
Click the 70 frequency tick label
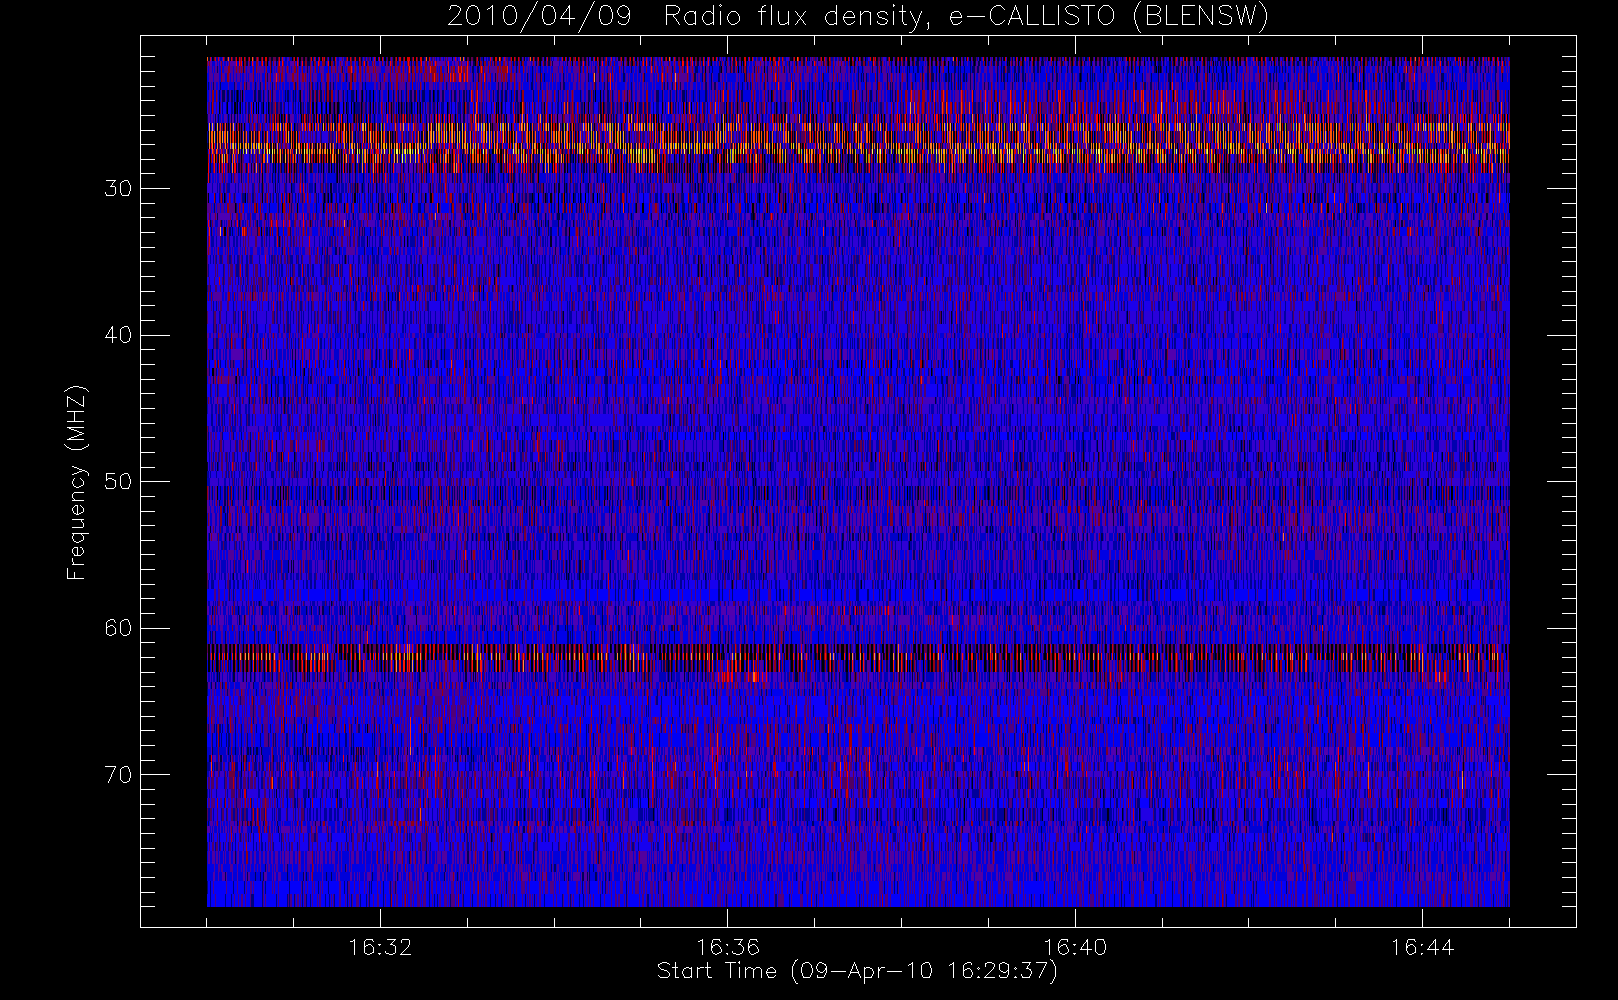coord(118,775)
